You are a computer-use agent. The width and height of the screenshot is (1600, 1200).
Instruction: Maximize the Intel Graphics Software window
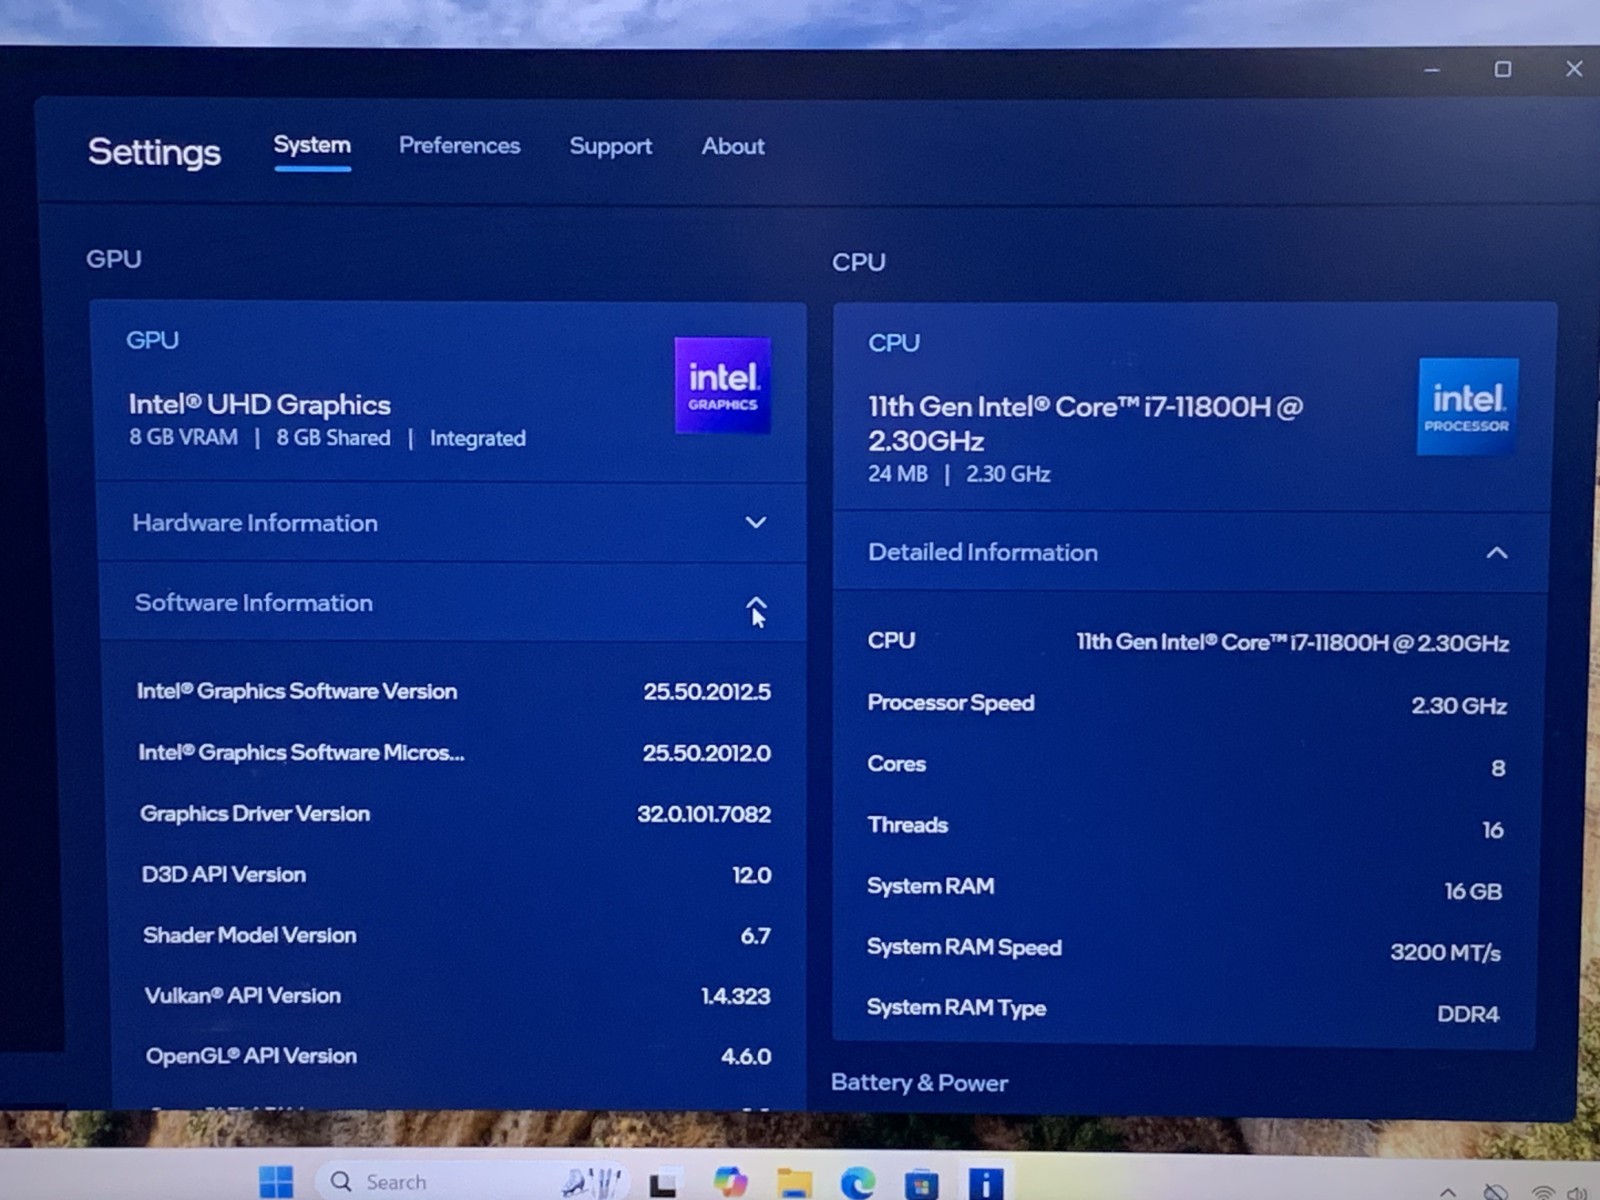1502,69
